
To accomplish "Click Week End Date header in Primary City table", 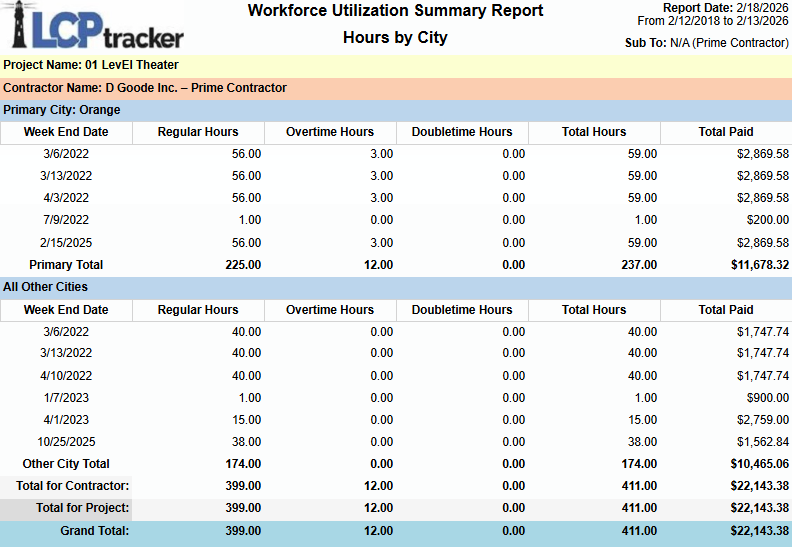I will click(66, 132).
